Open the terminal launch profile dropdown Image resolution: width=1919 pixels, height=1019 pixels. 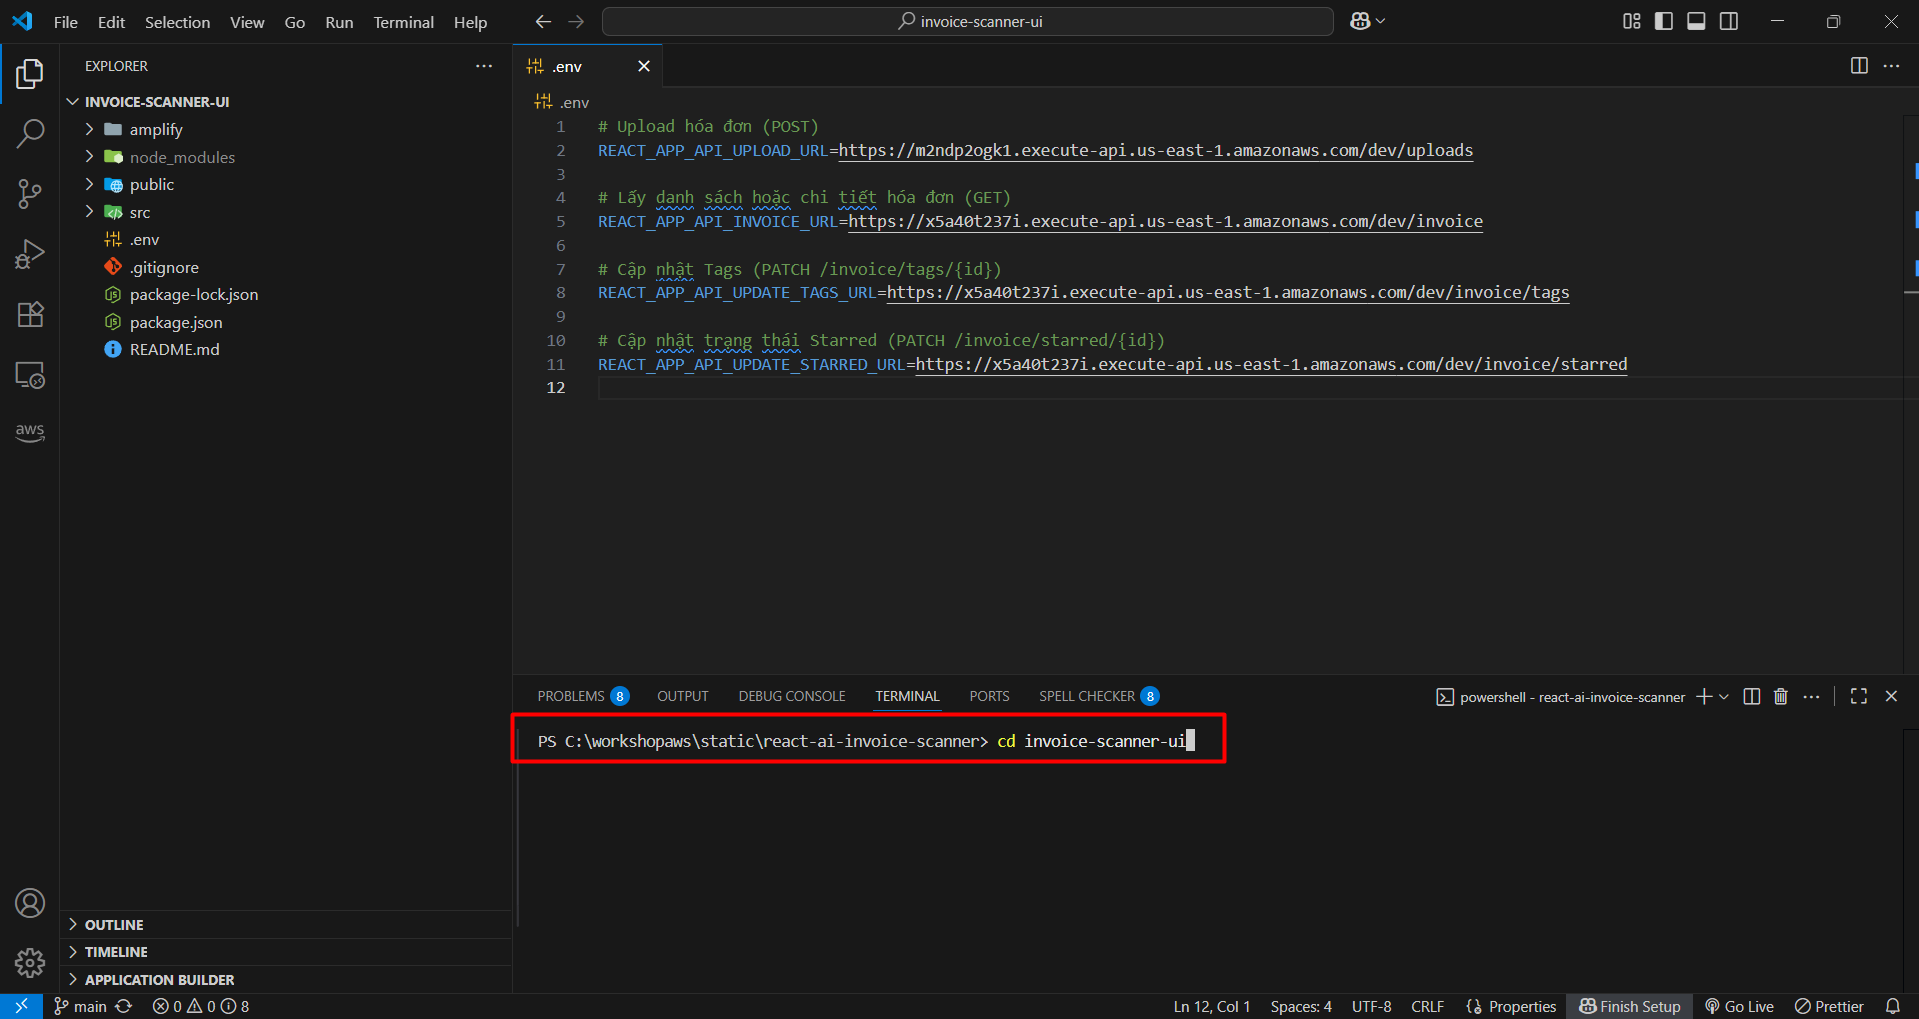point(1721,696)
